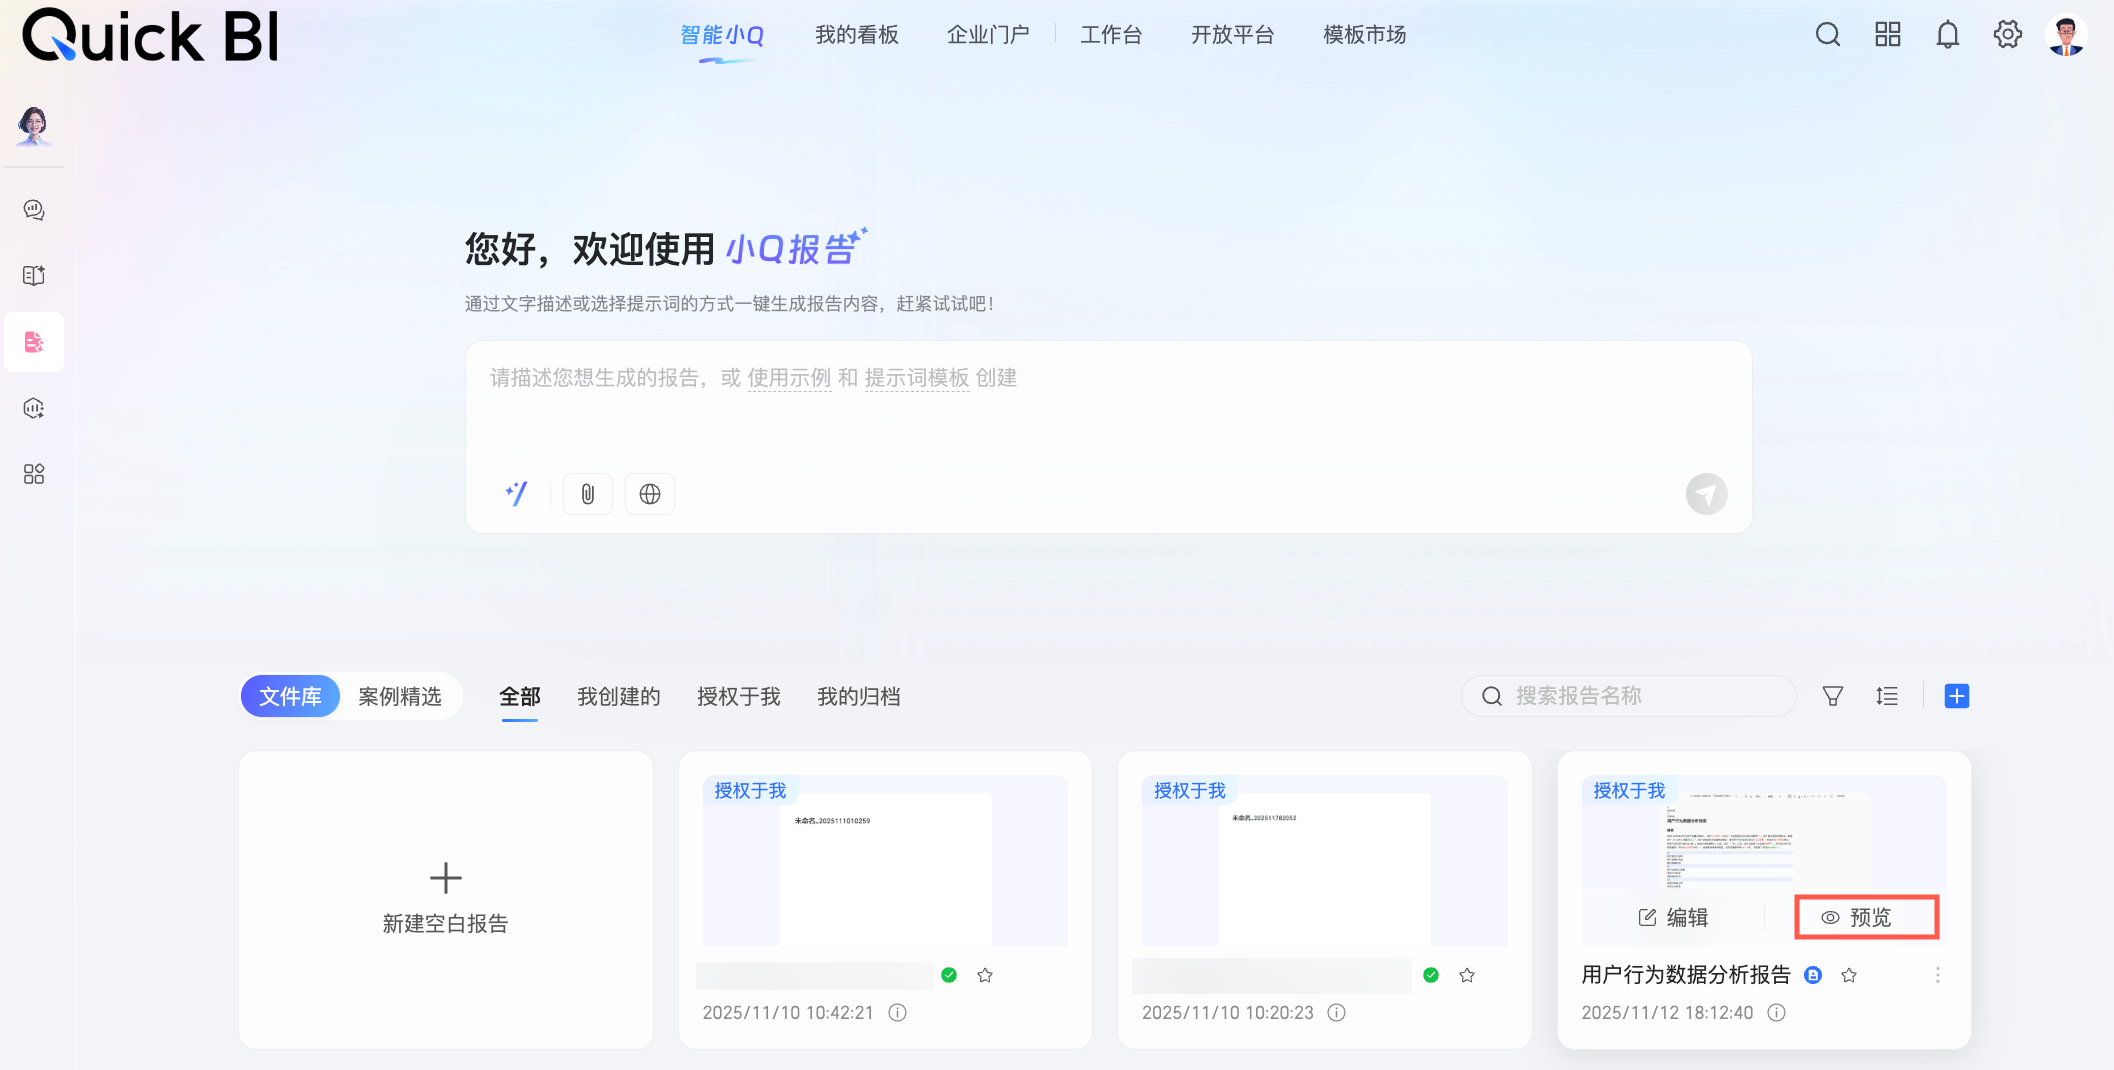Click blue badge icon beside 用户行为数据分析报告
2114x1070 pixels.
click(x=1813, y=975)
